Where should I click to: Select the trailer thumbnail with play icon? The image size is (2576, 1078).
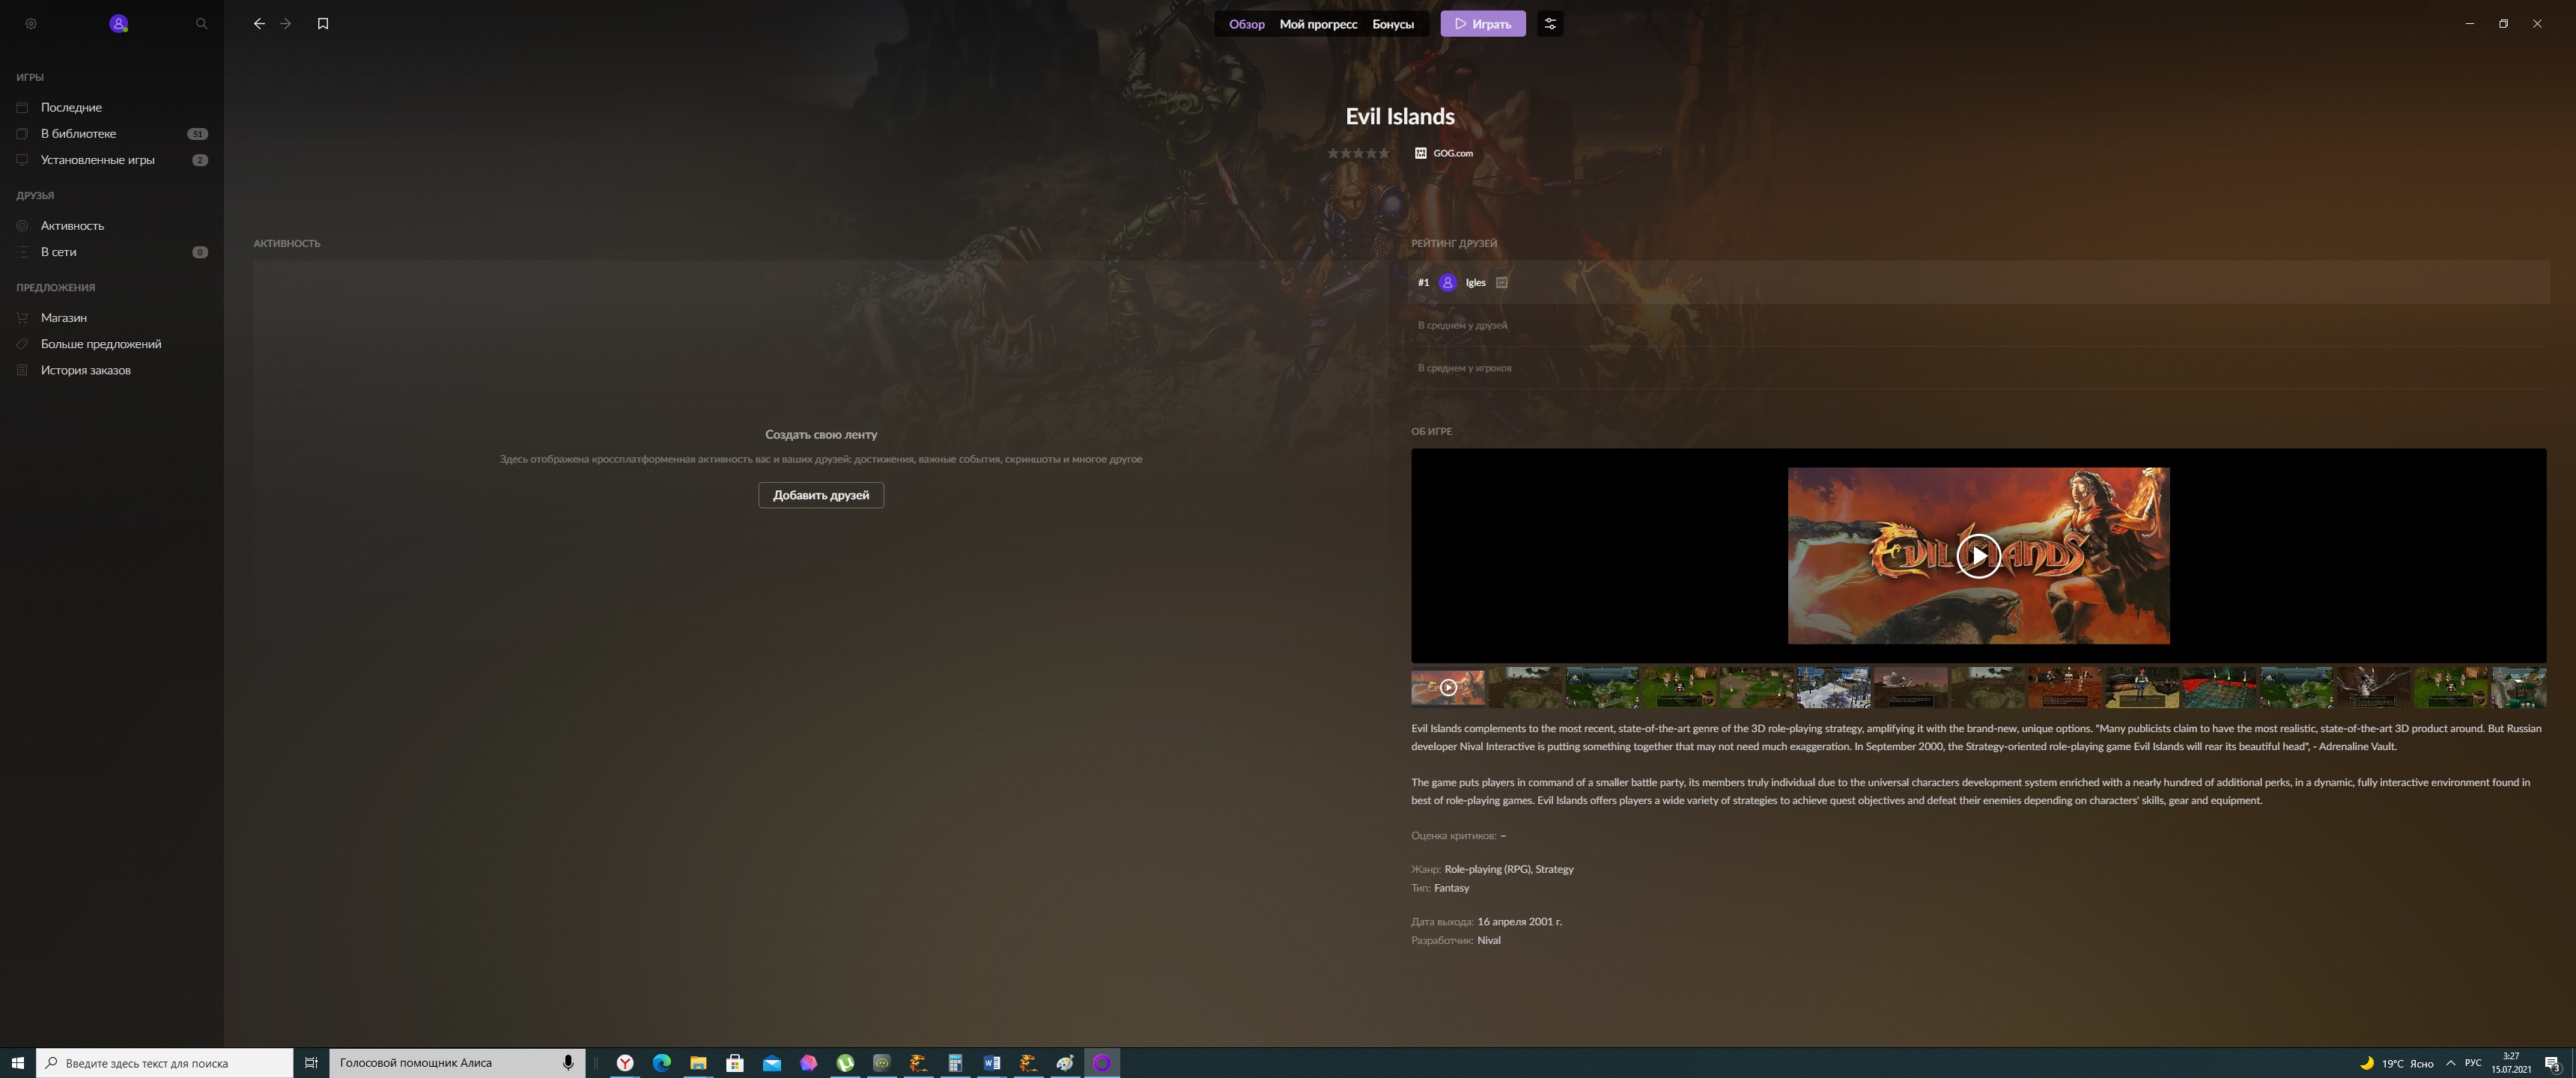pos(1448,687)
